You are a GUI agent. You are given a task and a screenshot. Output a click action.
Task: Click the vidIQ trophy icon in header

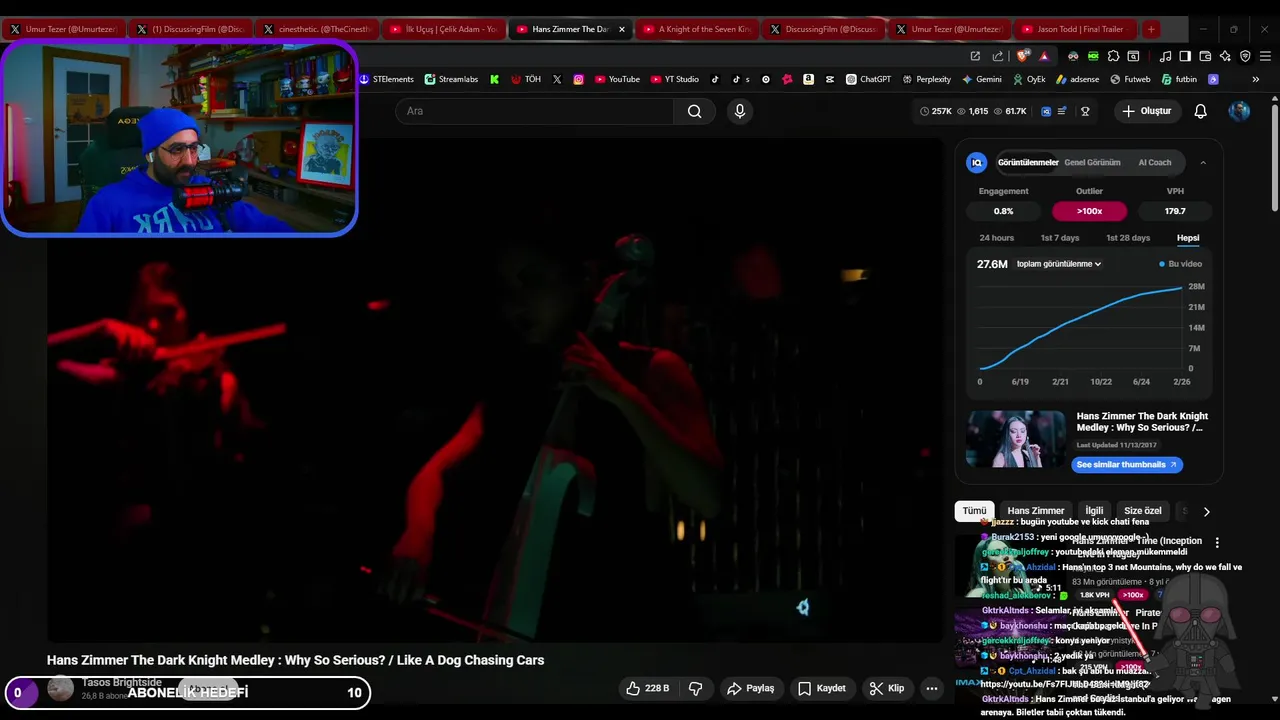point(1085,111)
